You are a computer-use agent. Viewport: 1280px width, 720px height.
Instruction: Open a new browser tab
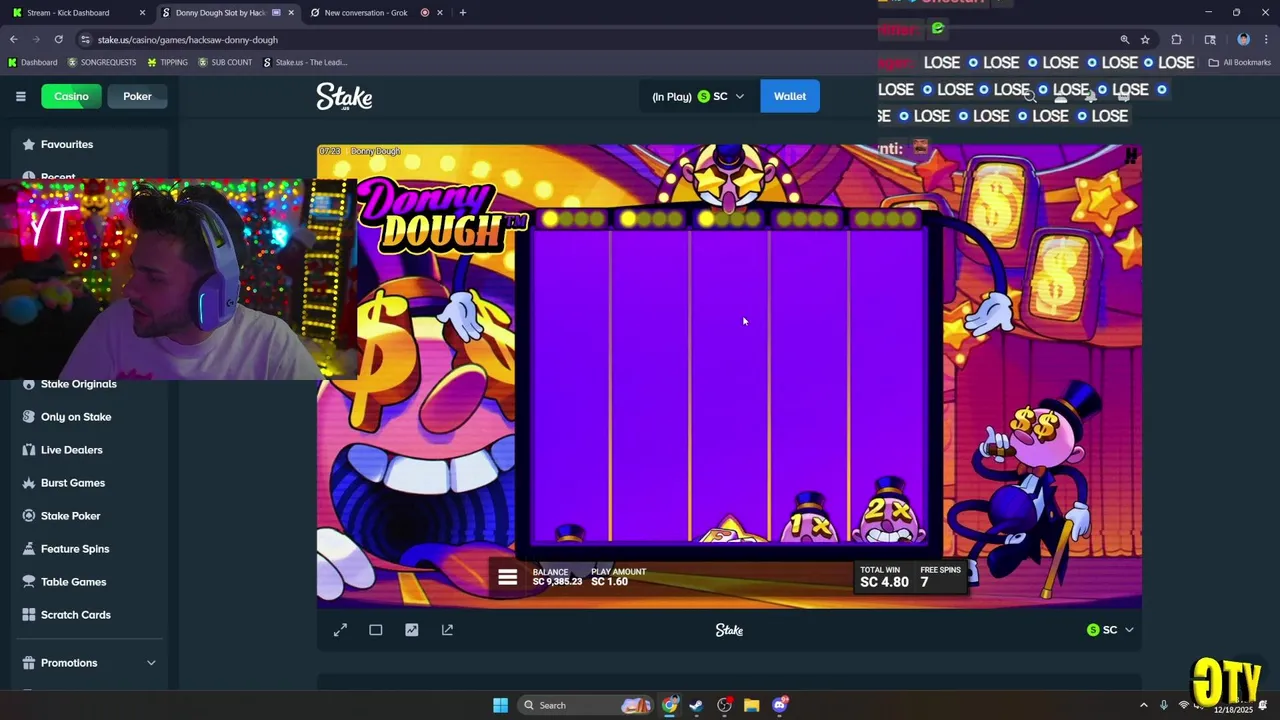(x=462, y=13)
